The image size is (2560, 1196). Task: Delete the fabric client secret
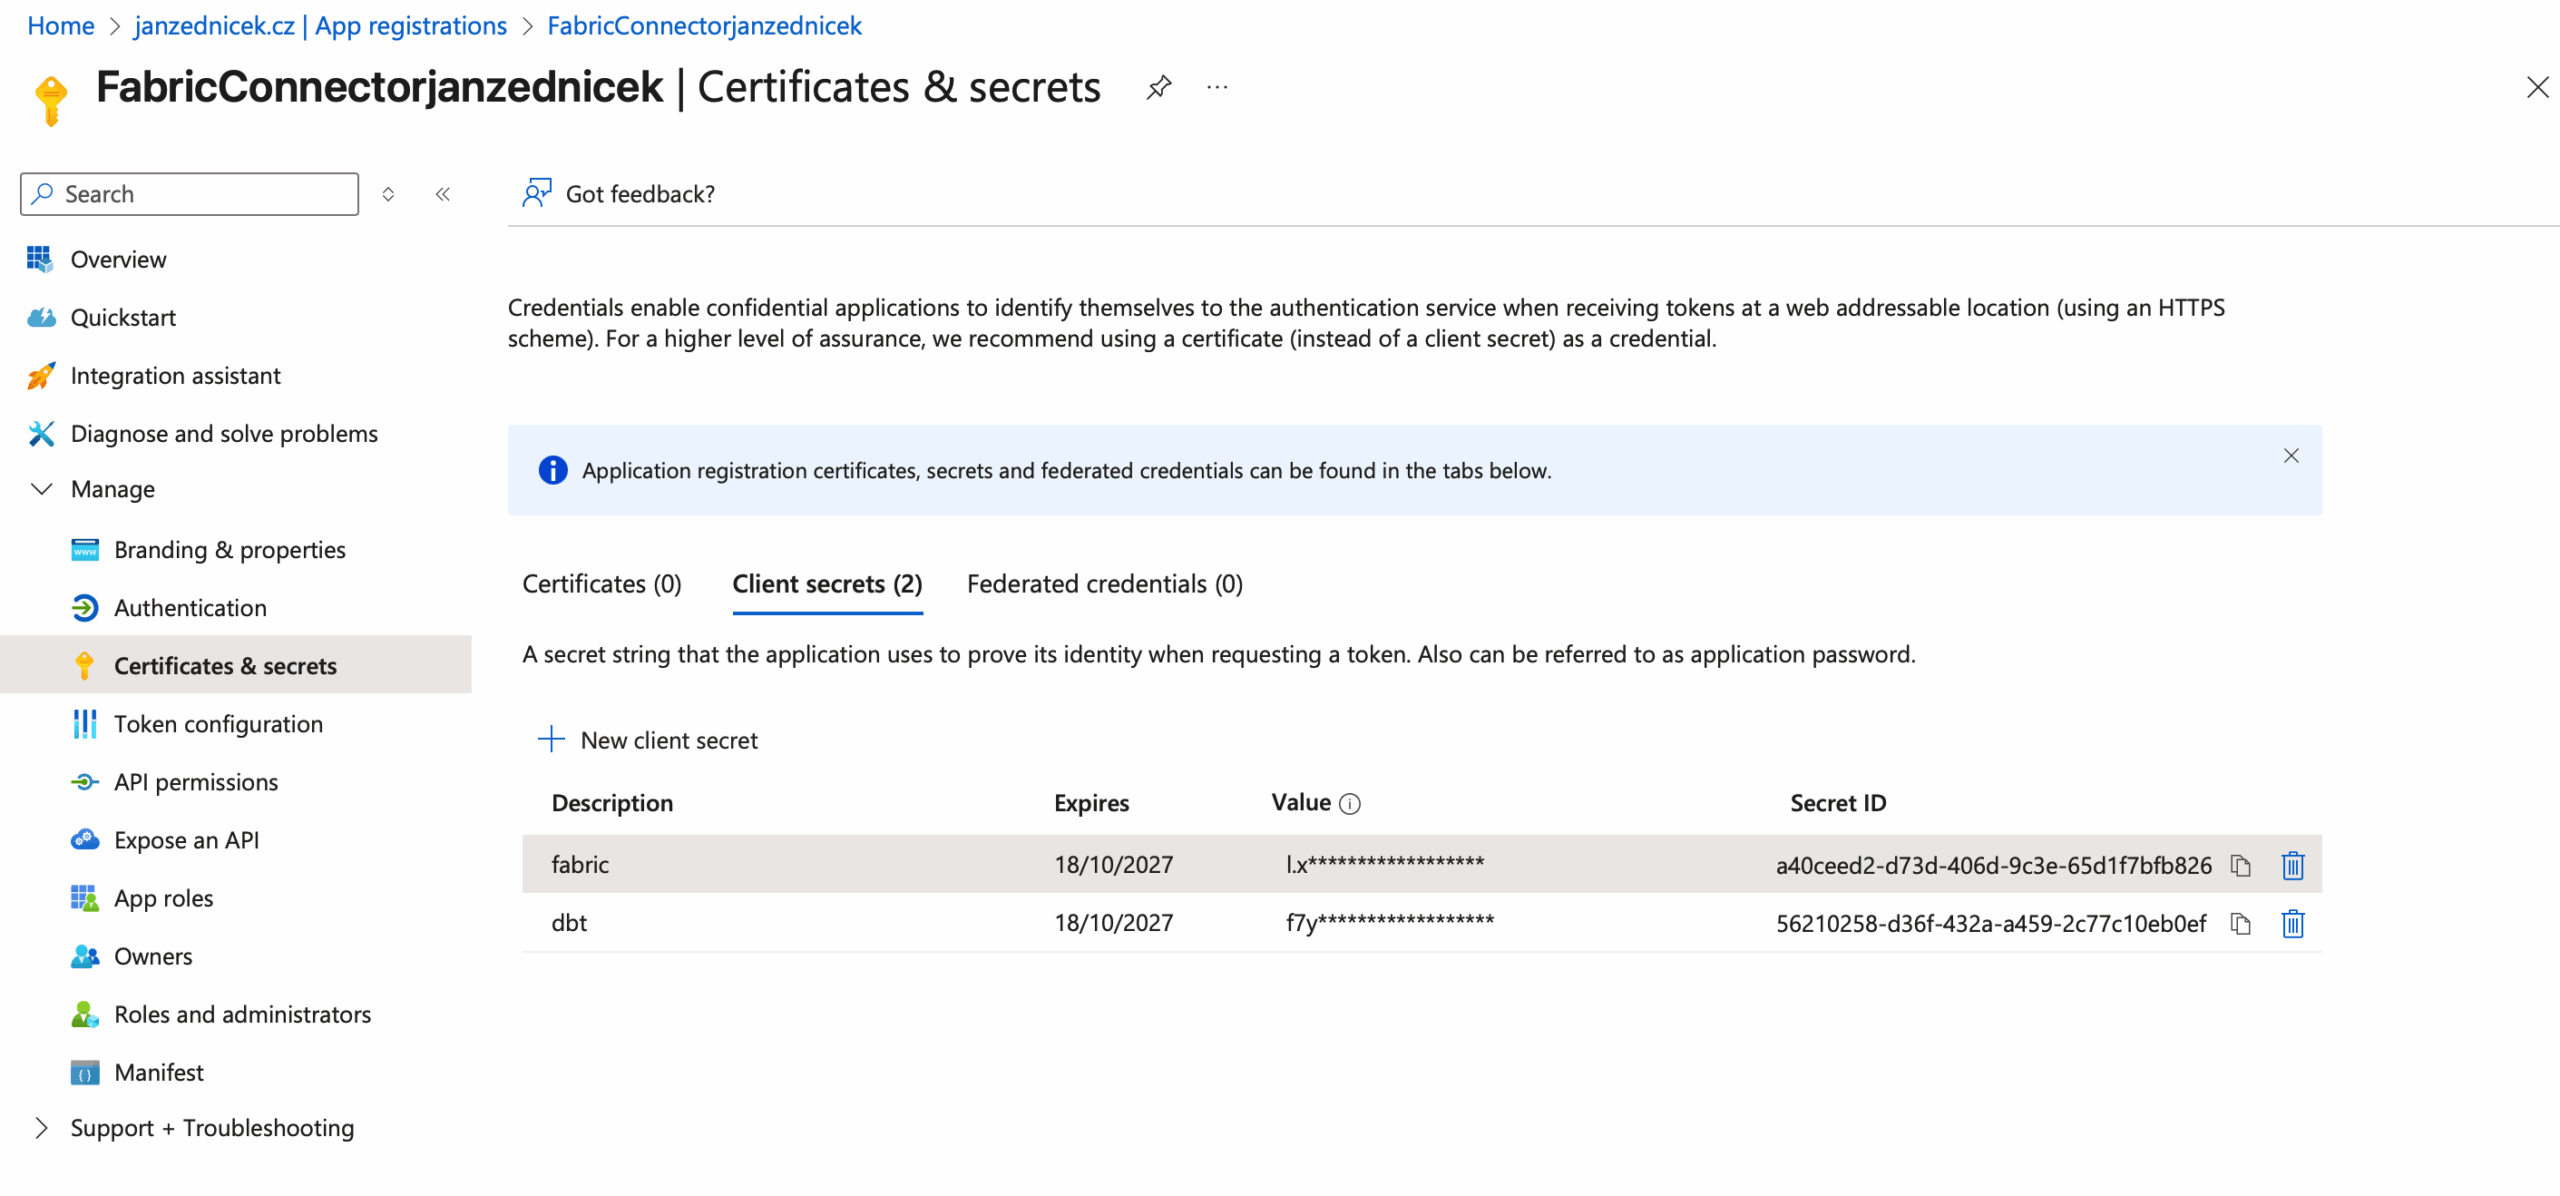[x=2292, y=866]
